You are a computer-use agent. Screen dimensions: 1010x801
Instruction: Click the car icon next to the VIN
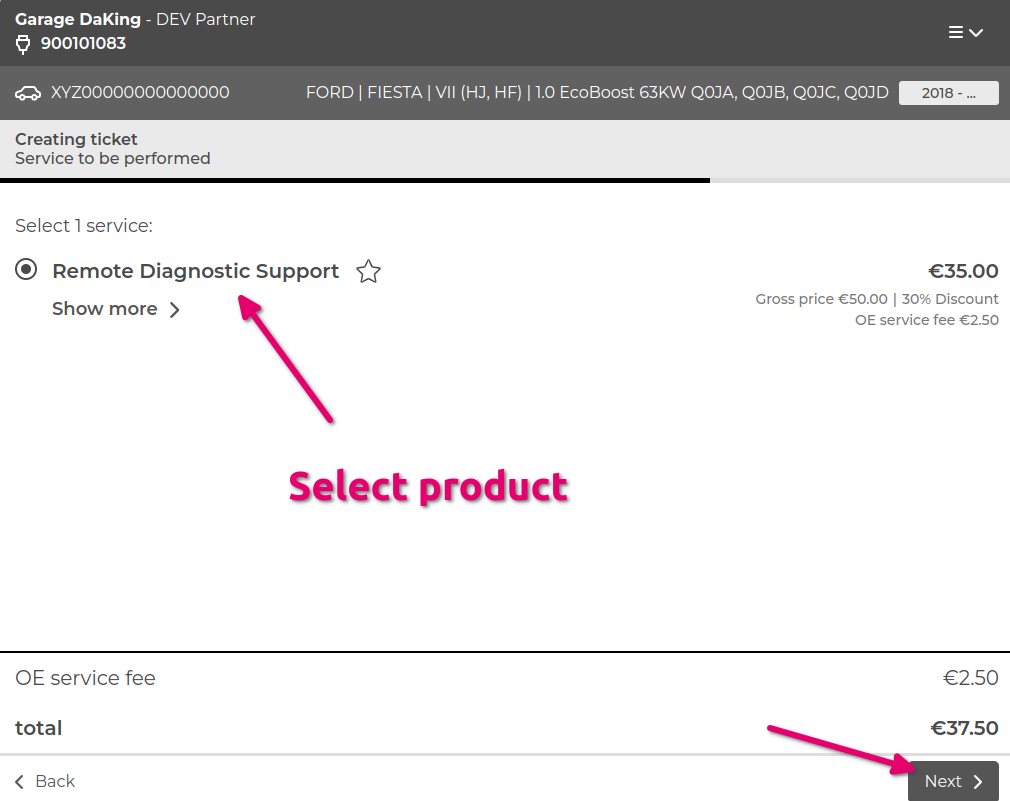(x=27, y=92)
